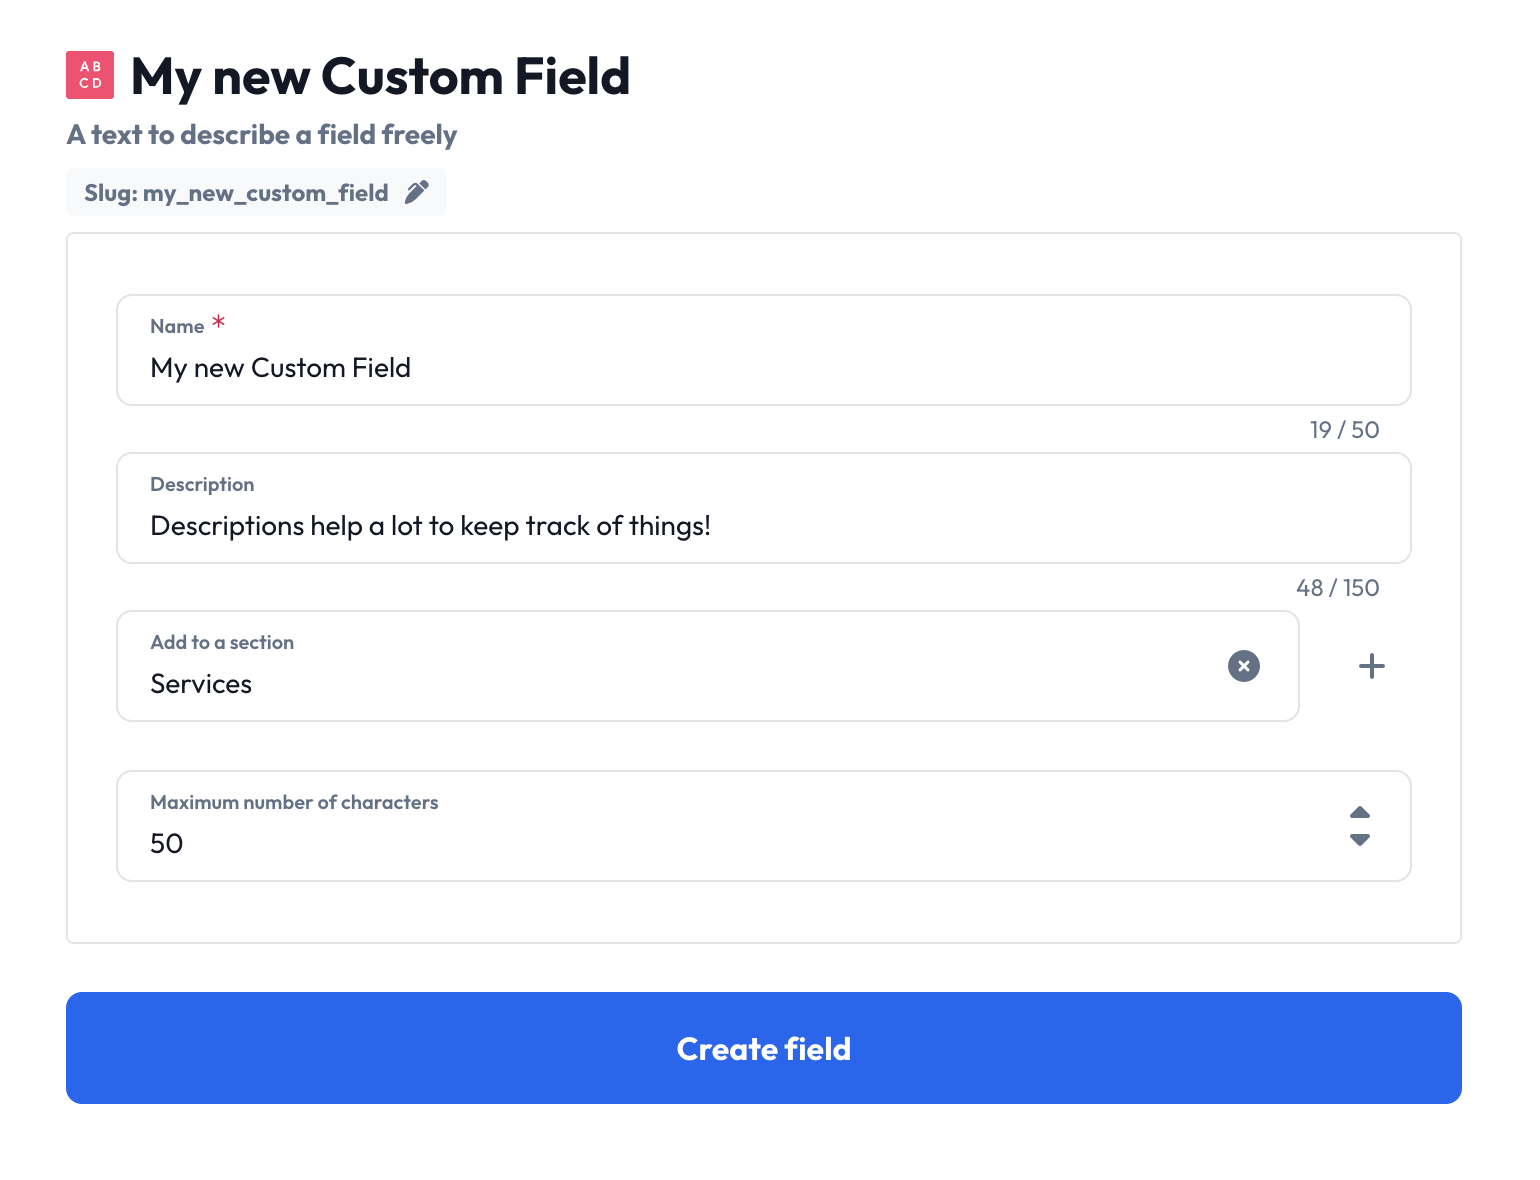The height and width of the screenshot is (1180, 1540).
Task: Click the stepper control on the character limit field
Action: point(1360,826)
